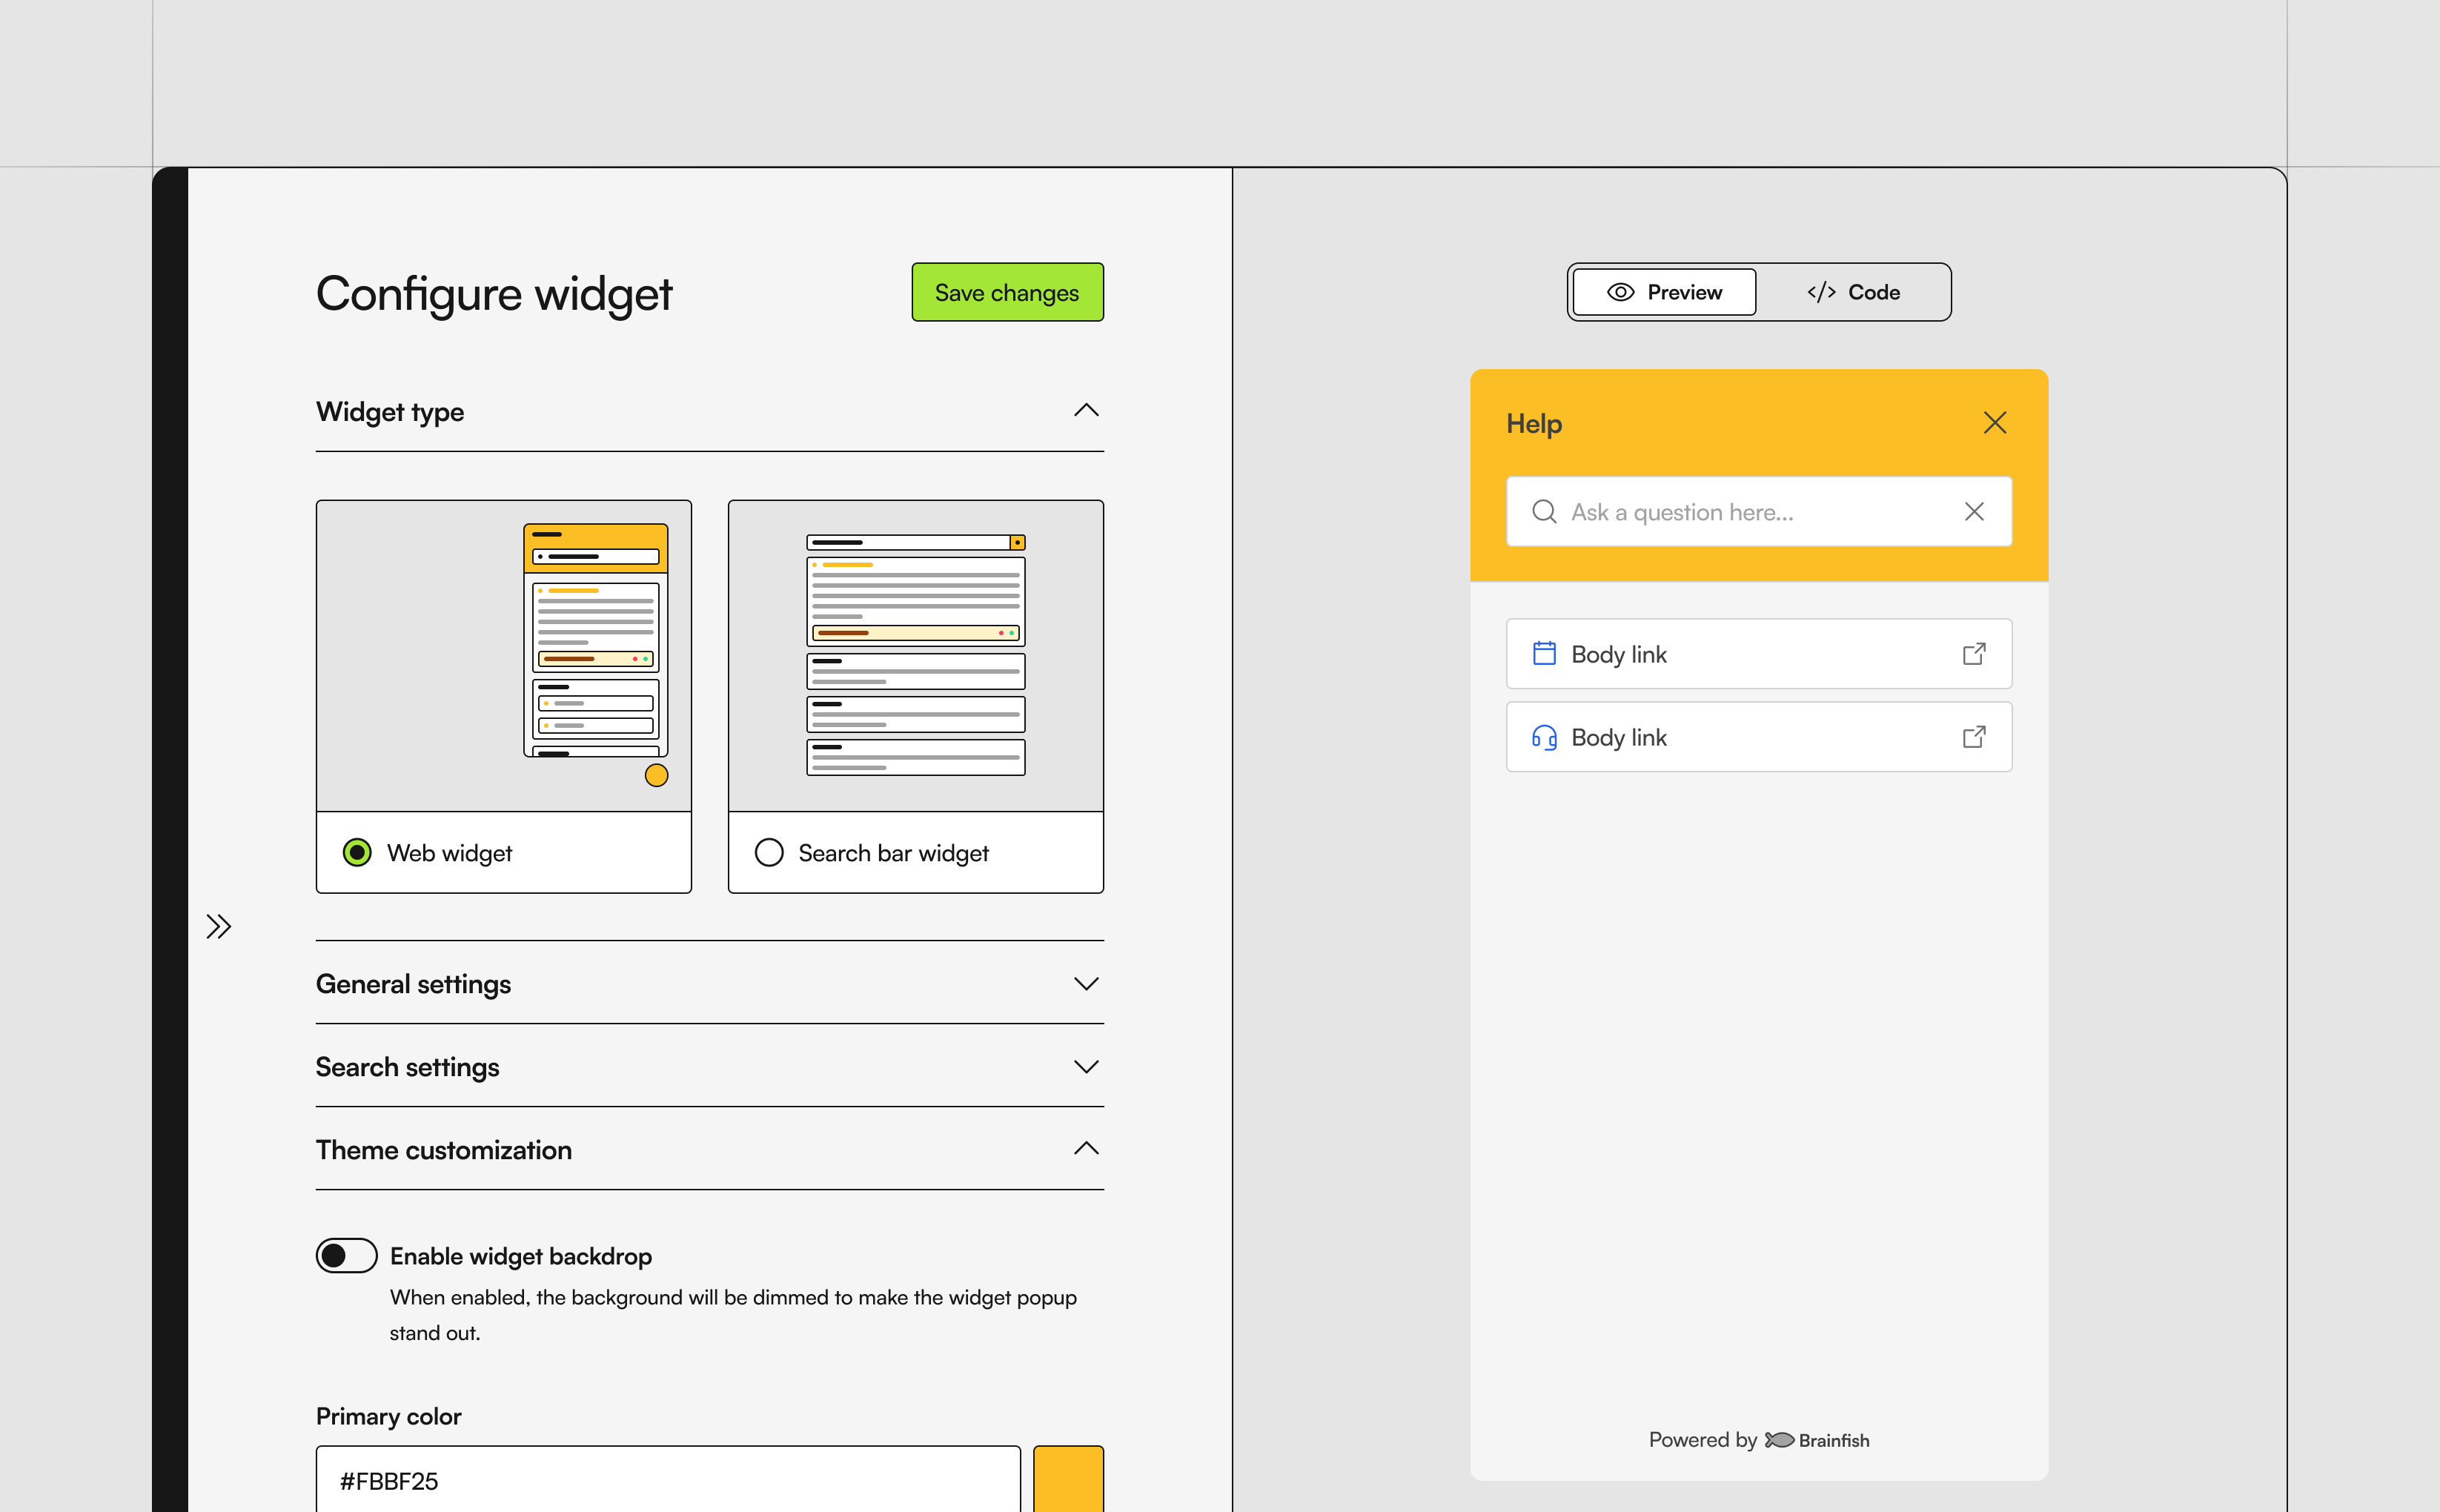Close the Help widget panel

point(1995,423)
